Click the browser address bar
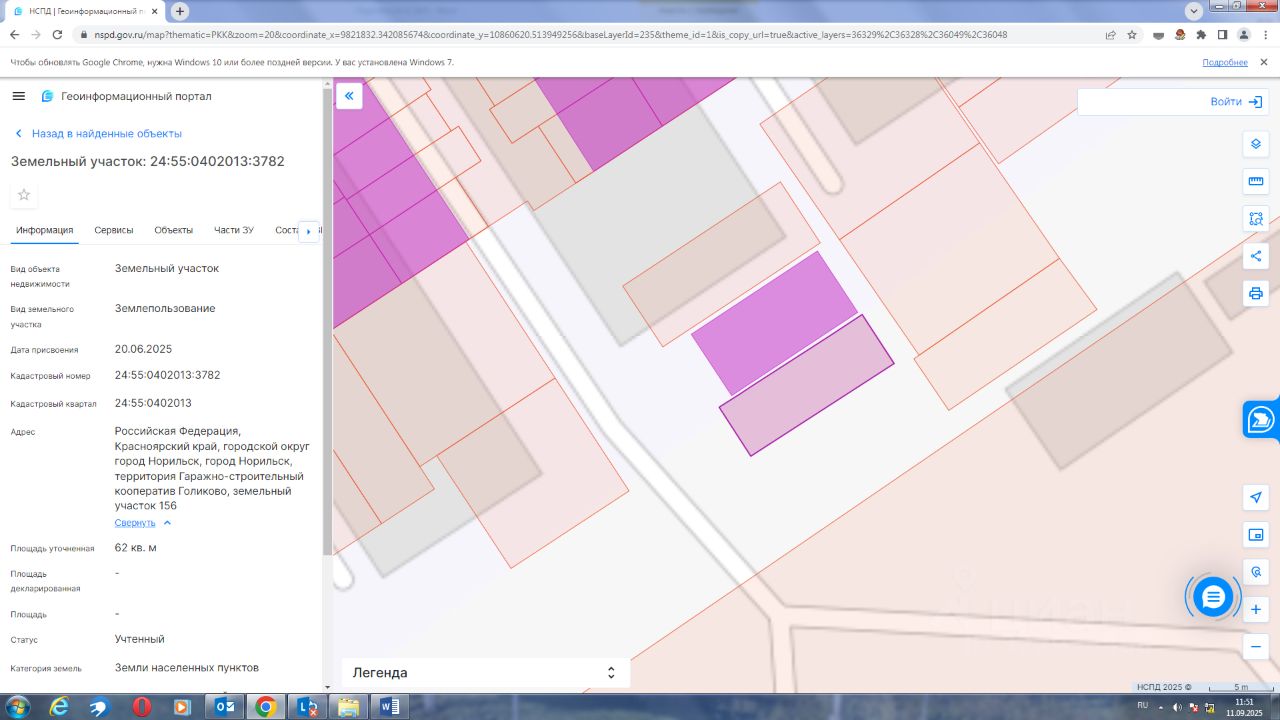 click(590, 34)
